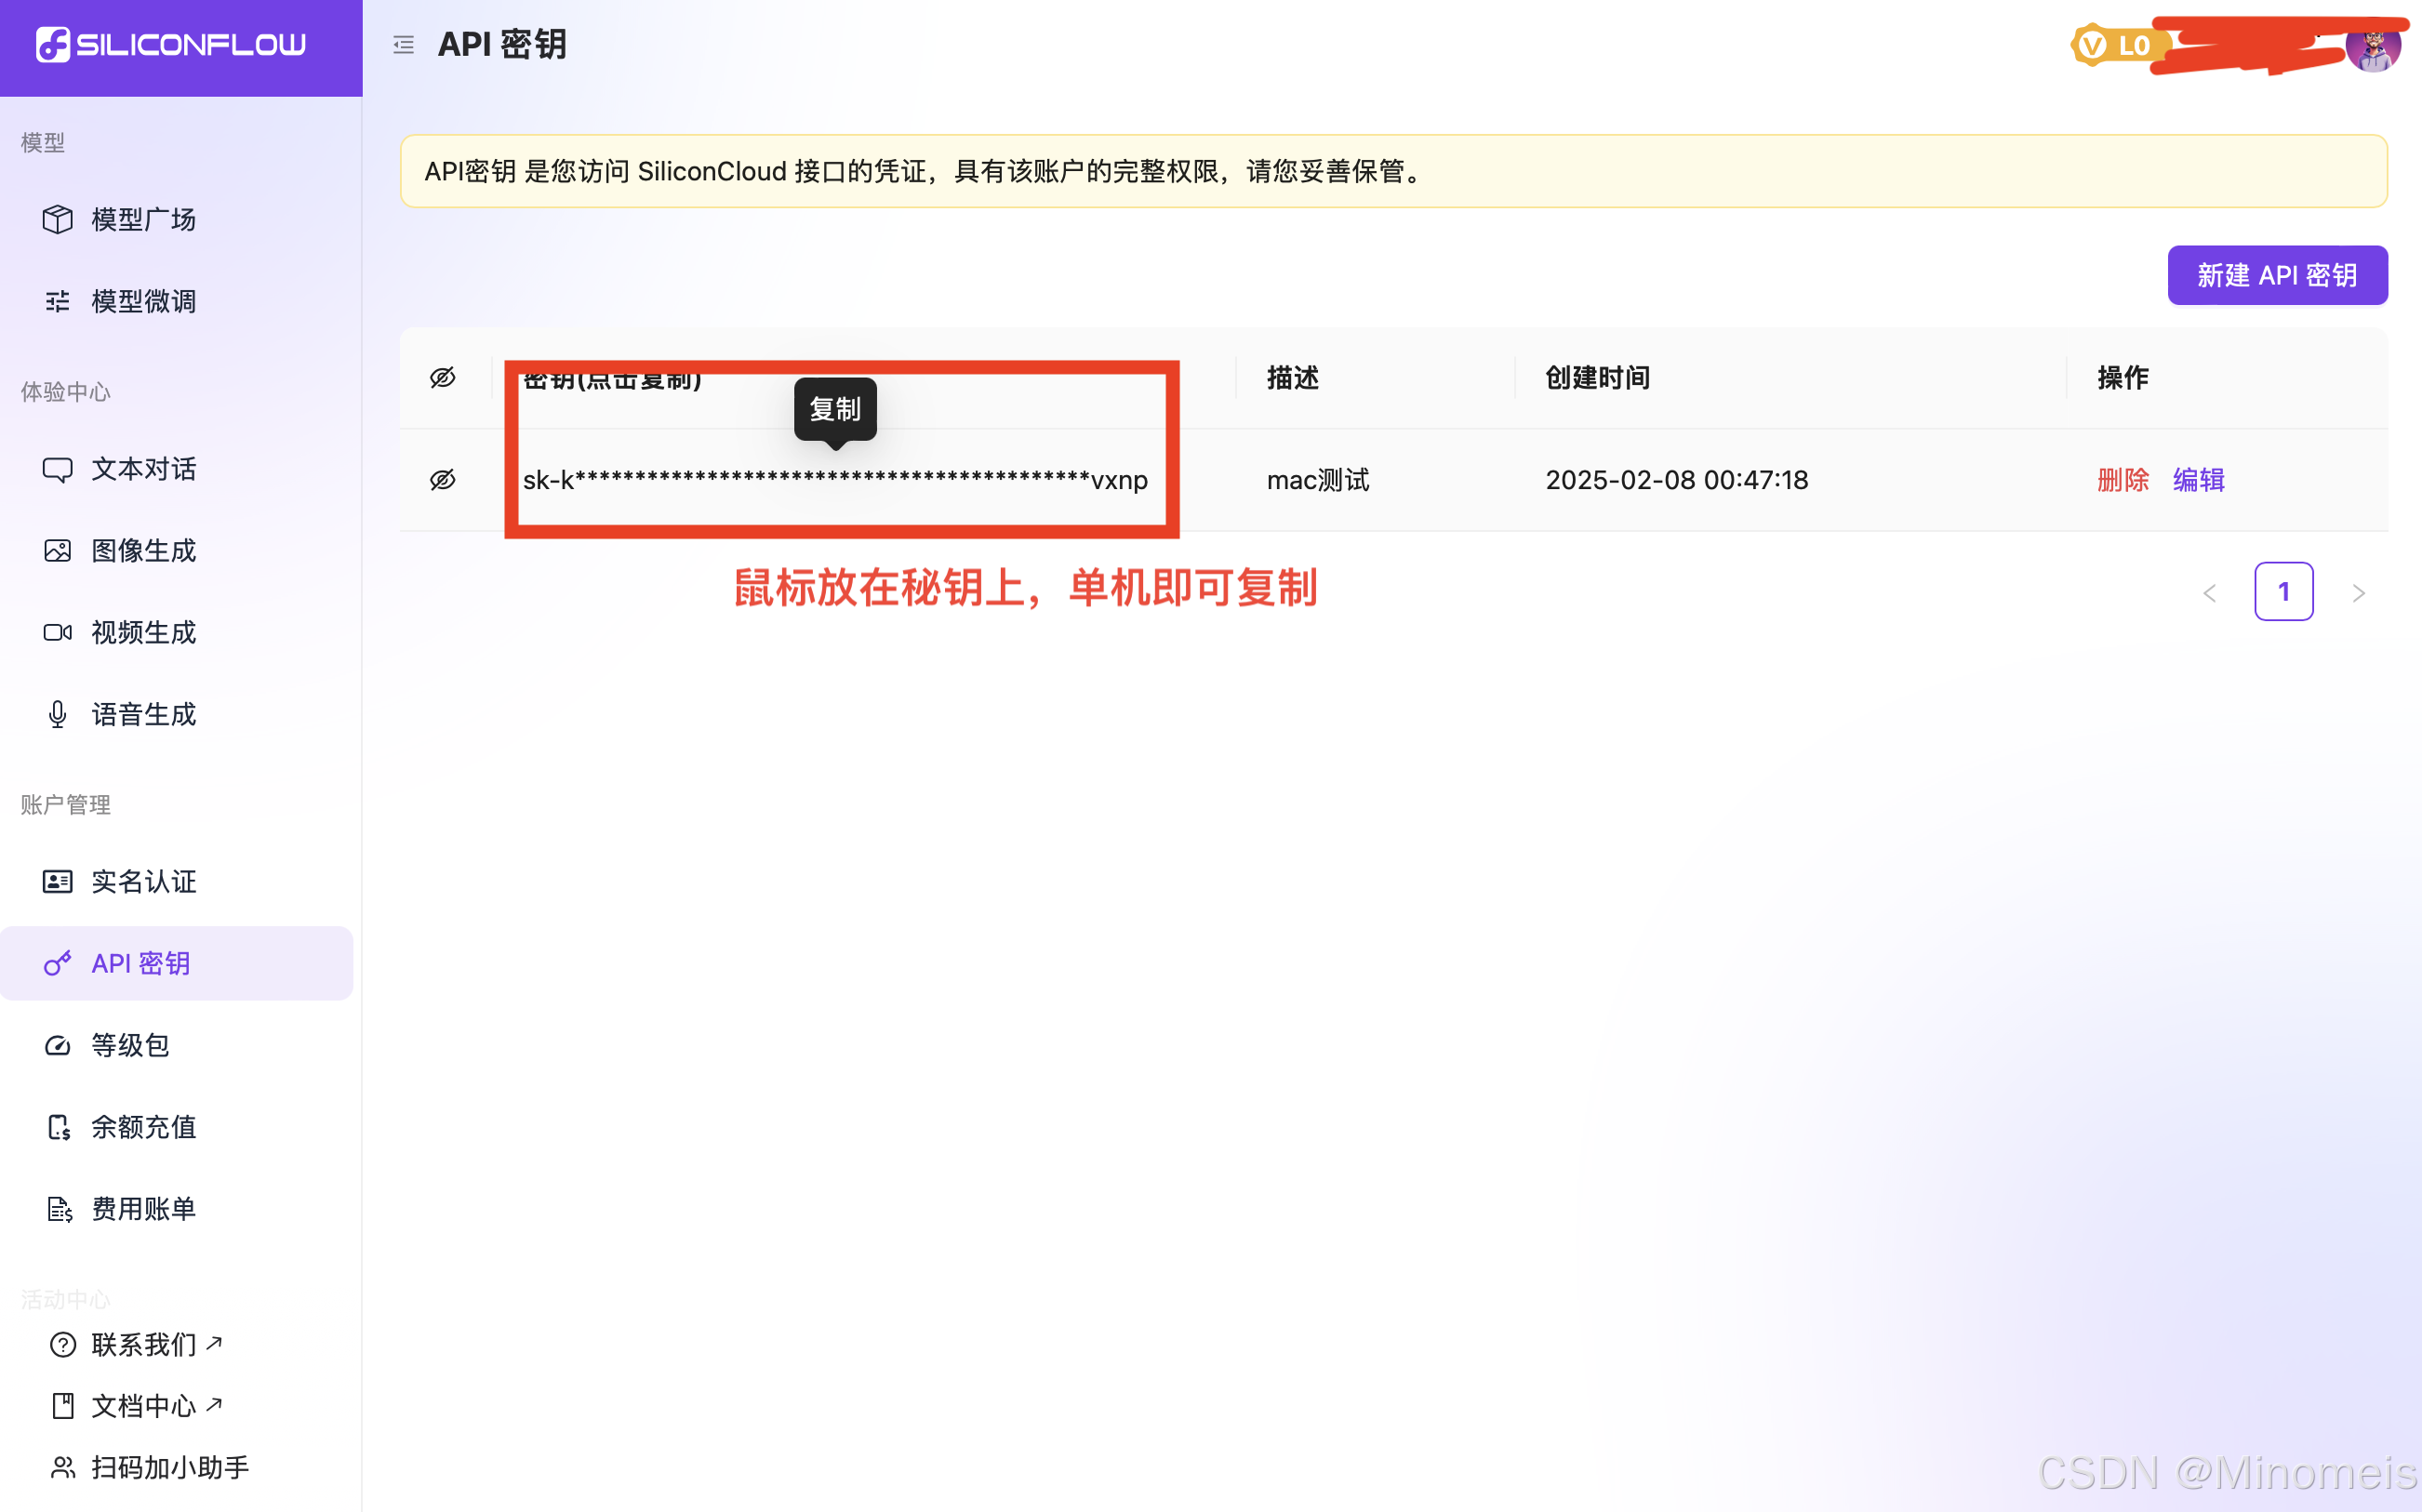The height and width of the screenshot is (1512, 2422).
Task: Collapse the sidebar using the menu fold icon
Action: tap(404, 45)
